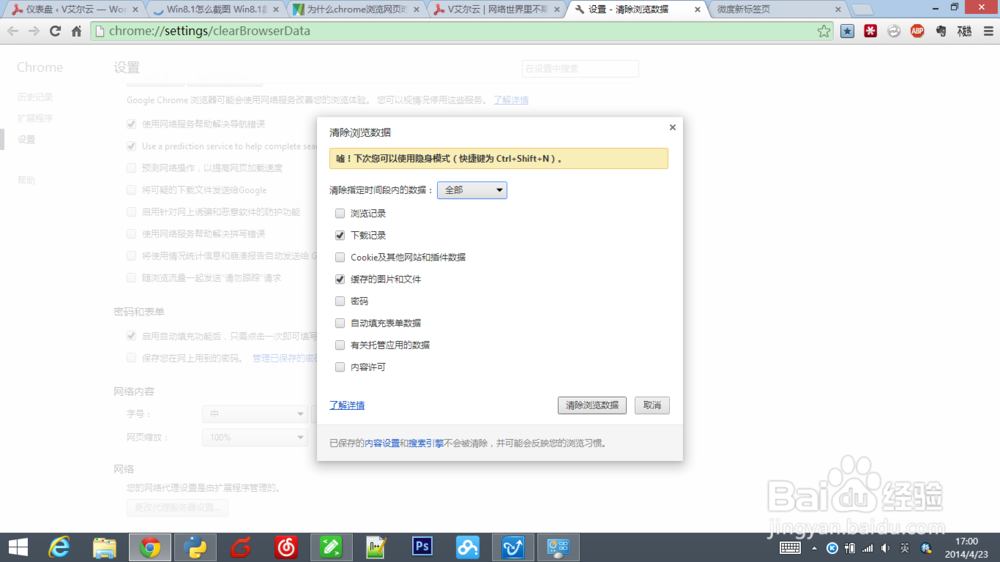Screen dimensions: 1000x562
Task: Reload the current settings page
Action: click(x=55, y=31)
